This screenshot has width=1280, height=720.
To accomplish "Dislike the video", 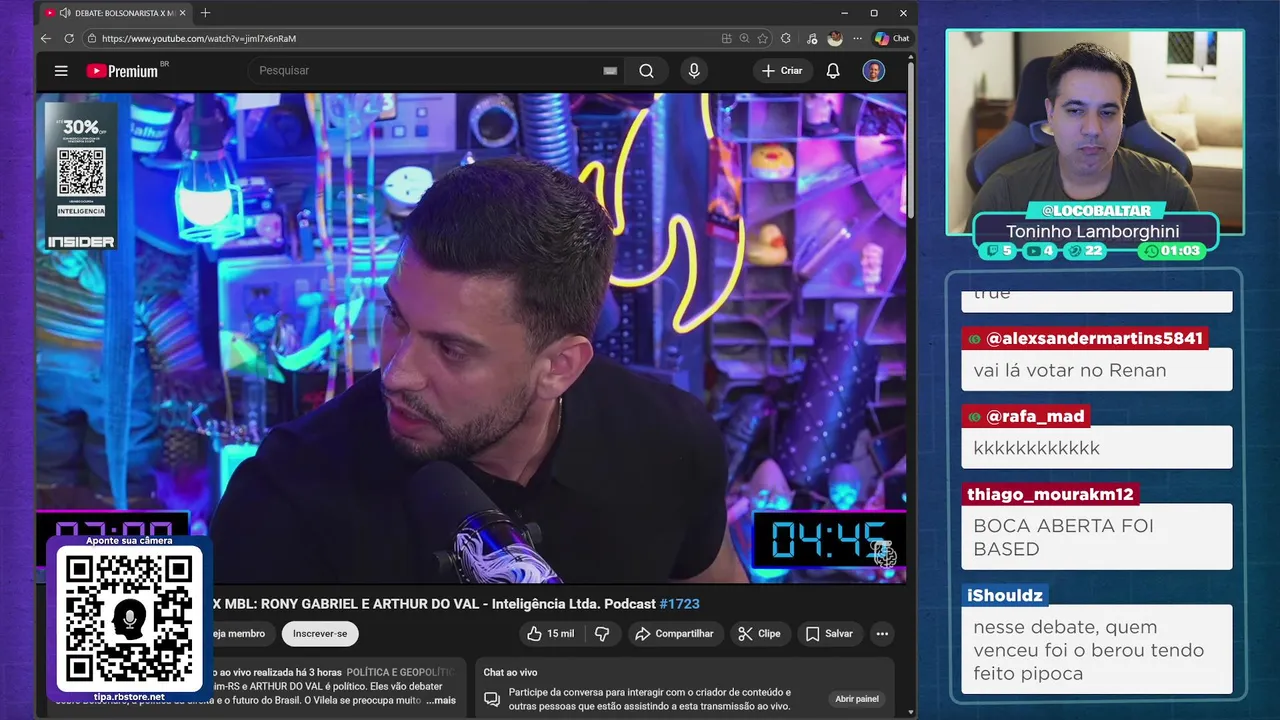I will (602, 634).
